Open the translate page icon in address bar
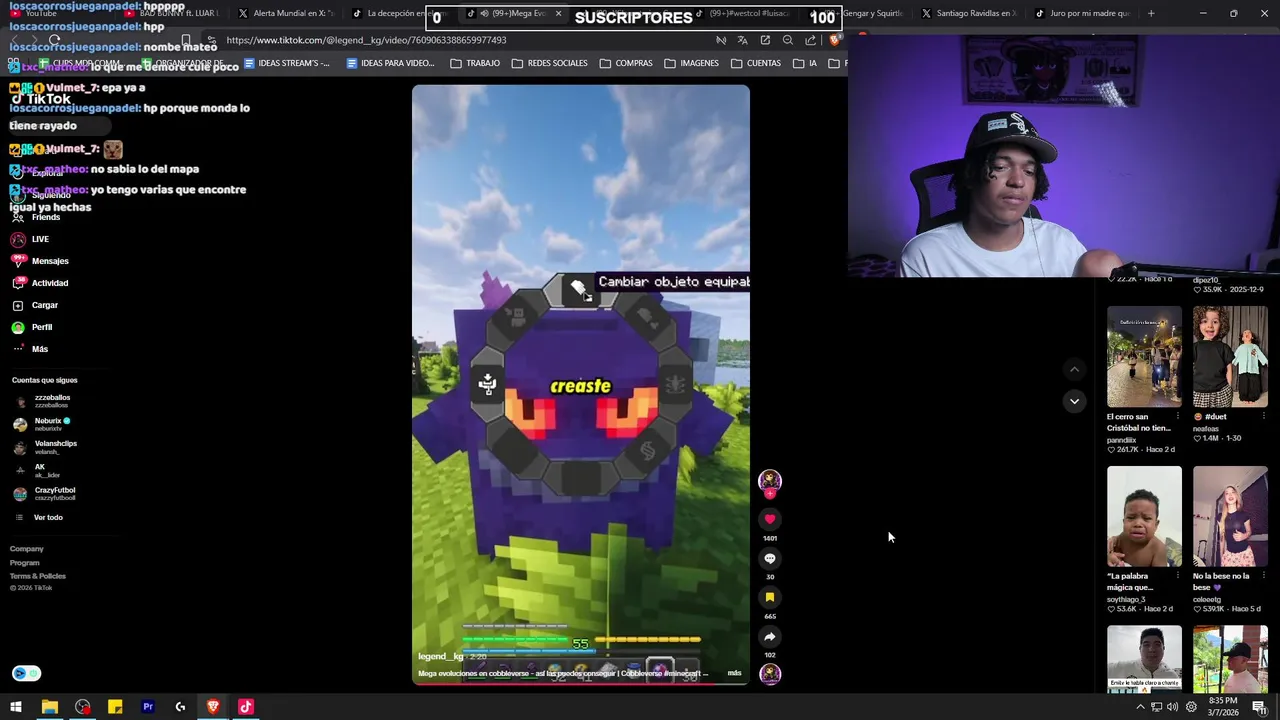Image resolution: width=1280 pixels, height=720 pixels. (x=742, y=40)
